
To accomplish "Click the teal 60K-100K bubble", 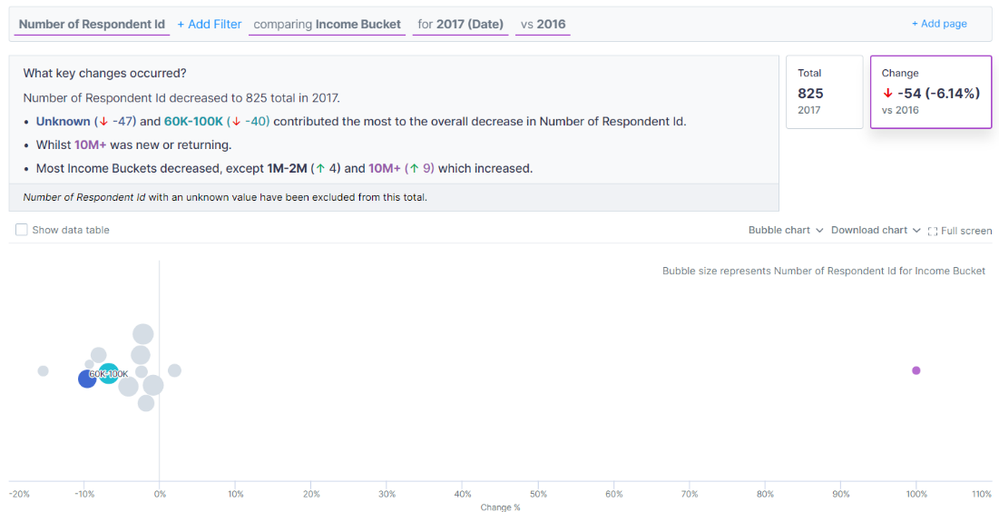I will pos(109,373).
